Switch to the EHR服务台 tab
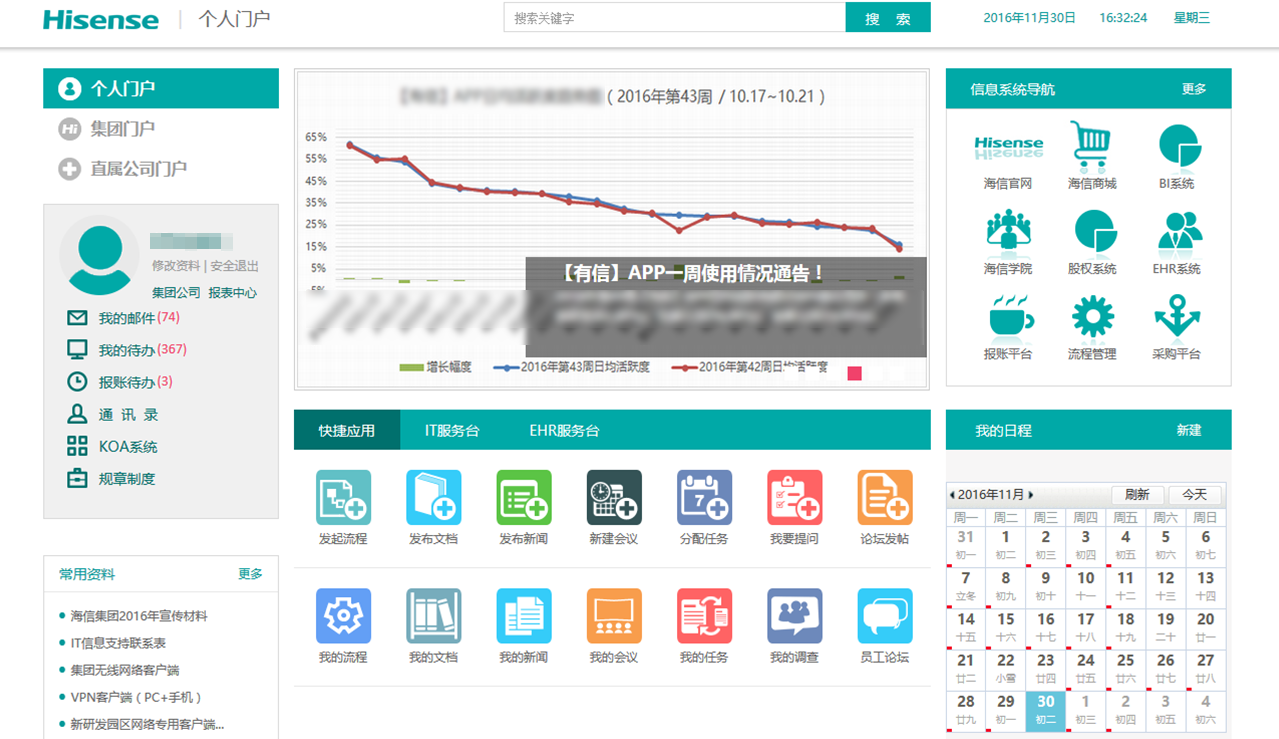The width and height of the screenshot is (1279, 739). click(564, 431)
